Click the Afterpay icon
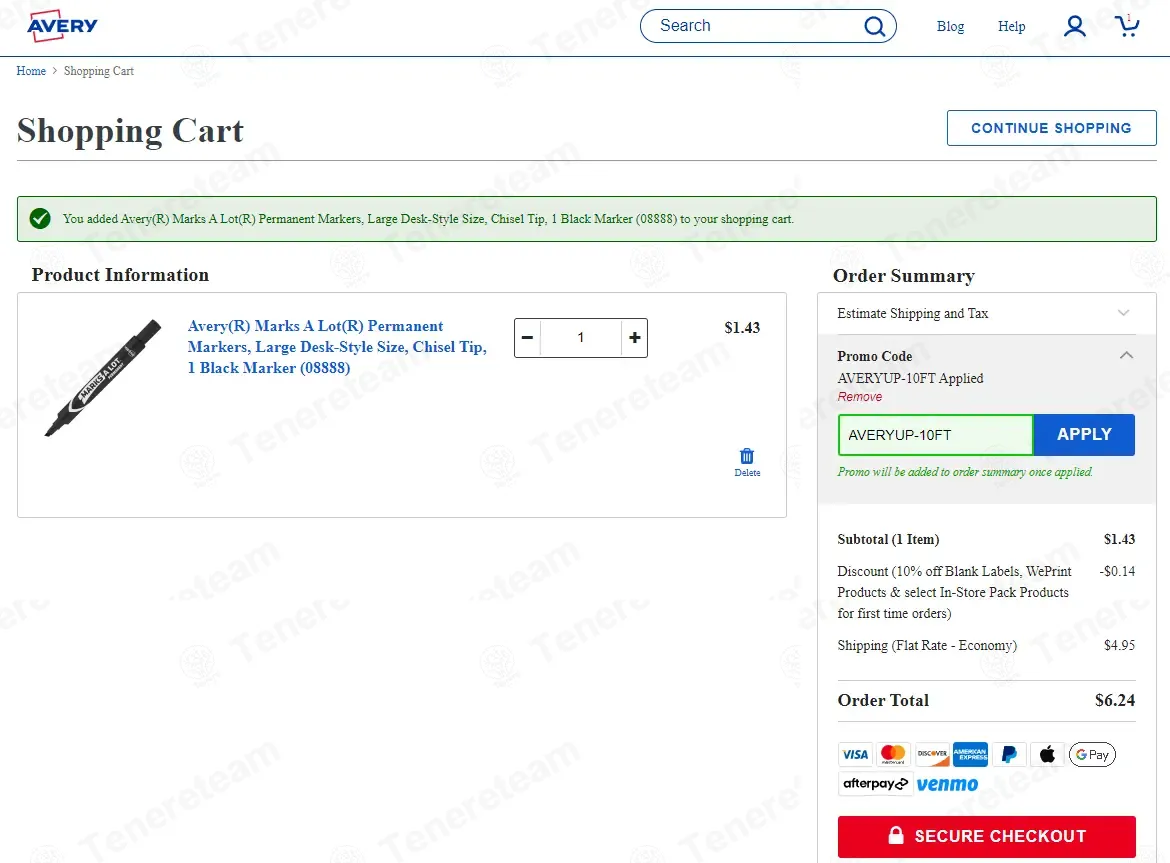Screen dimensions: 1170x863 (875, 784)
